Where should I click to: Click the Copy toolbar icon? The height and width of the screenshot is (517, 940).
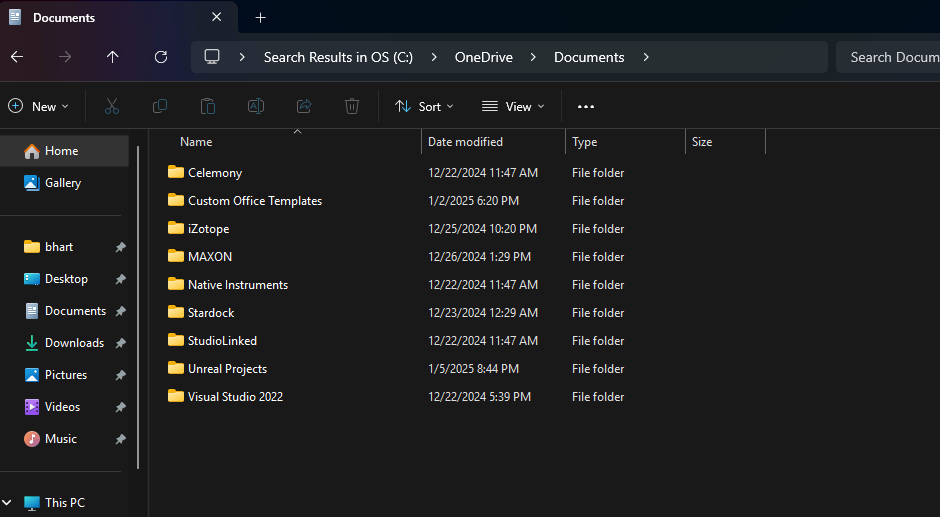tap(160, 106)
